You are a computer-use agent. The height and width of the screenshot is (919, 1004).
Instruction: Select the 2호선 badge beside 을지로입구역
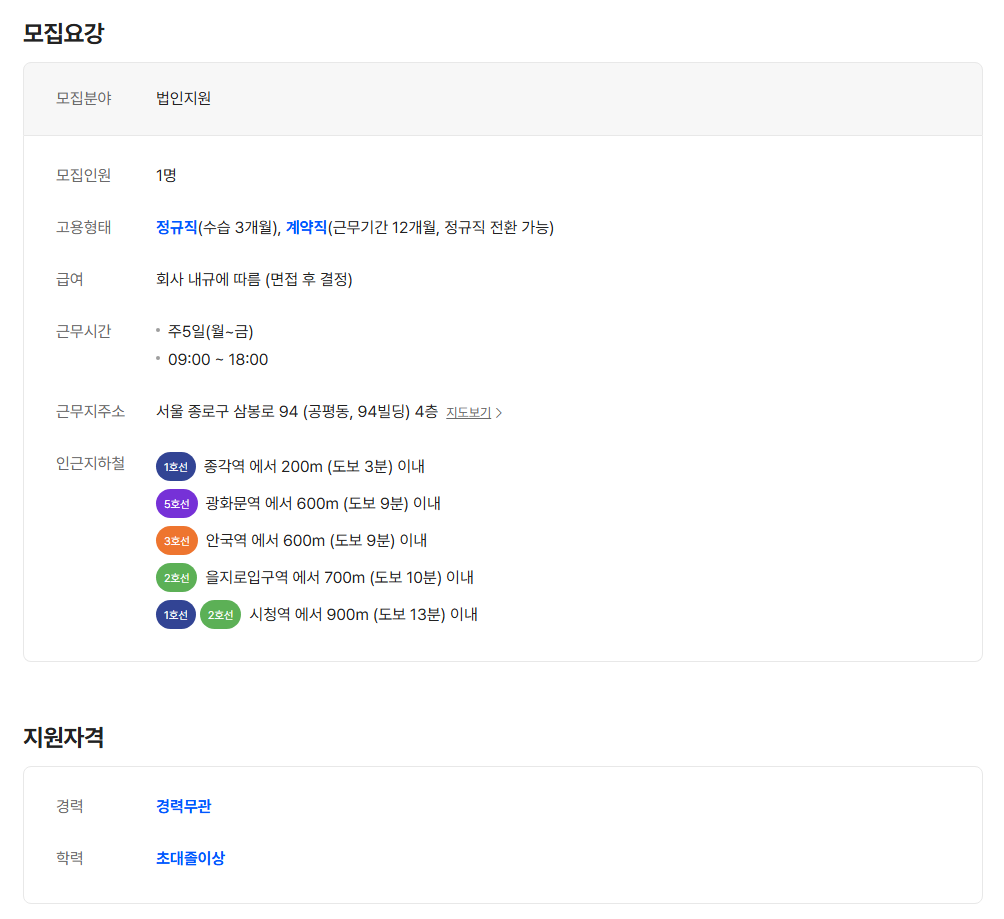click(x=177, y=578)
